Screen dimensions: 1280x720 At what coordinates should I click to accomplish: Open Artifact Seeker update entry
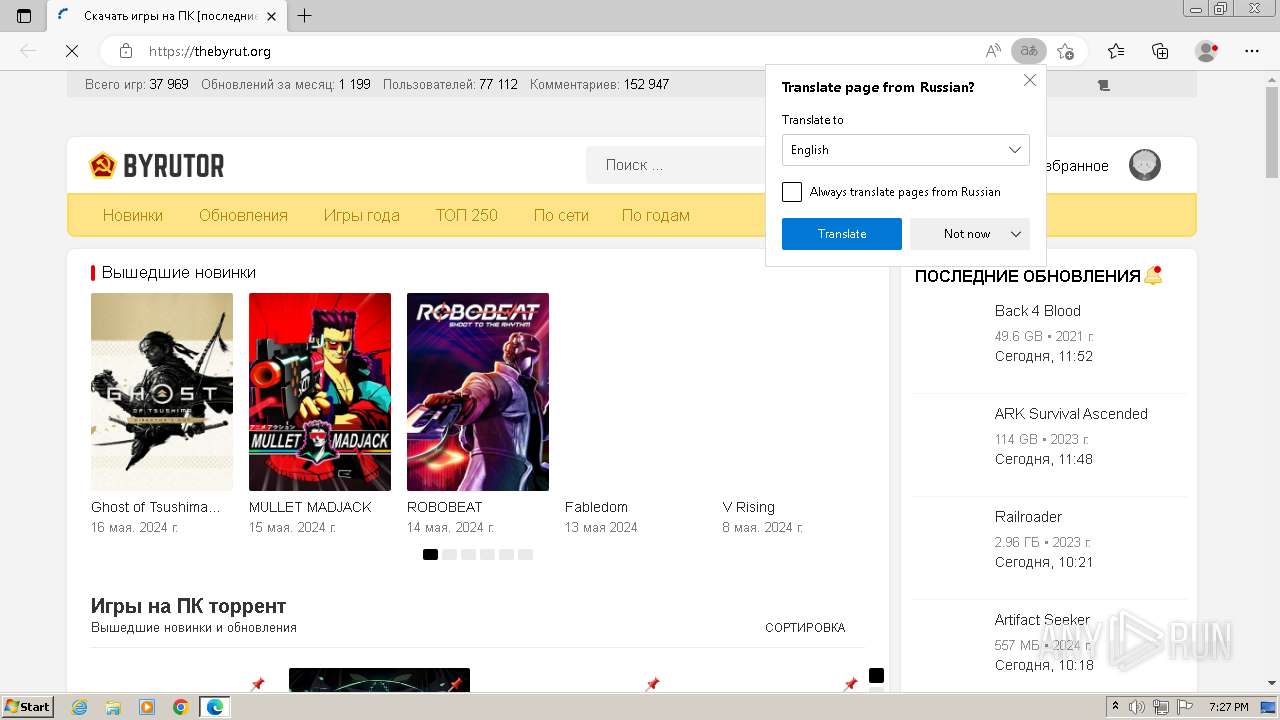click(1042, 620)
